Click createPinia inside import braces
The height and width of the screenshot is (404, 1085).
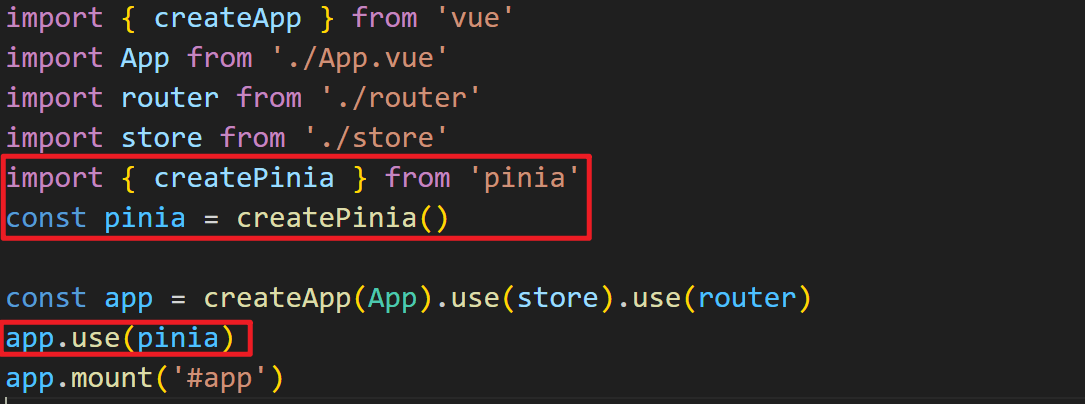(244, 178)
